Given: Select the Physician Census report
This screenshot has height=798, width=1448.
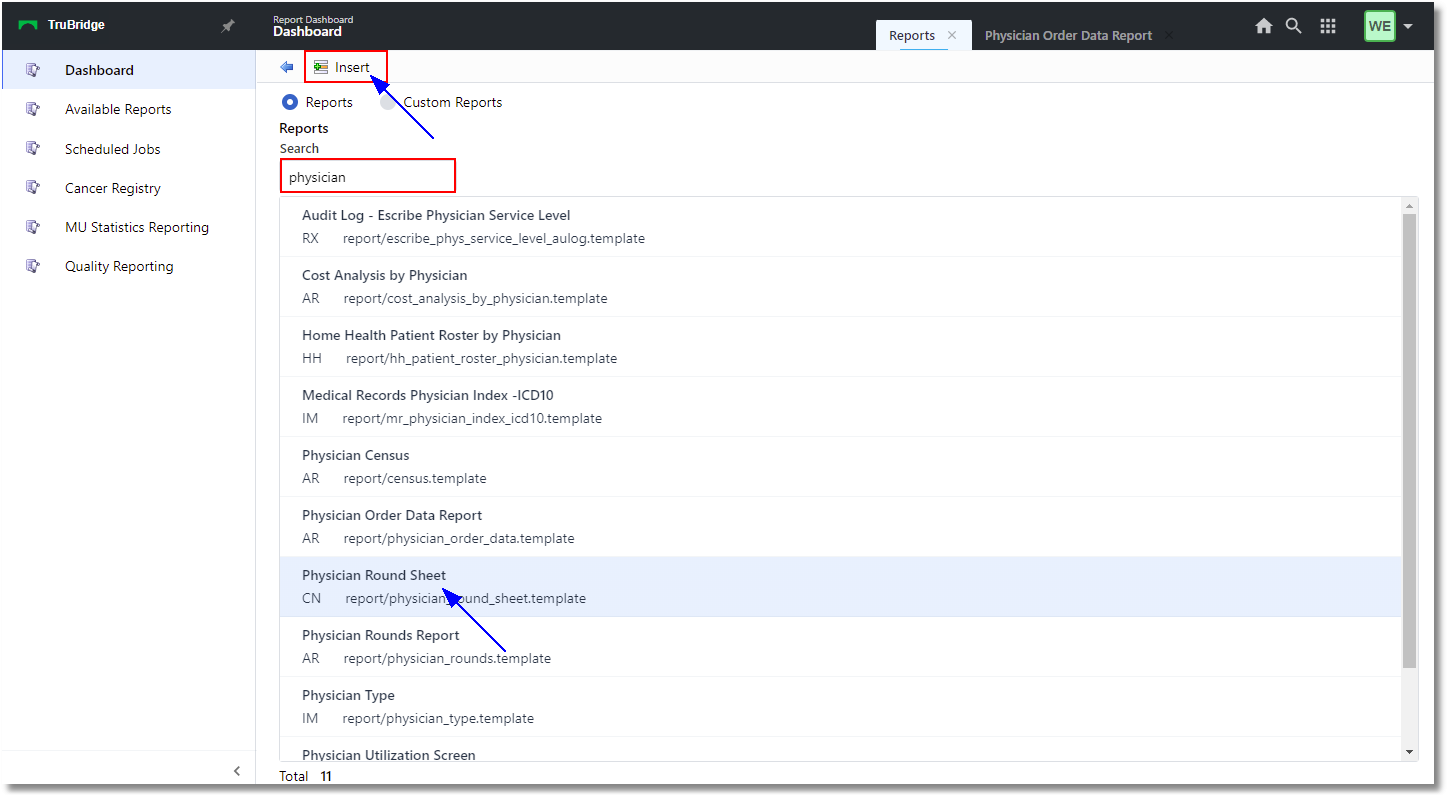Looking at the screenshot, I should click(840, 467).
